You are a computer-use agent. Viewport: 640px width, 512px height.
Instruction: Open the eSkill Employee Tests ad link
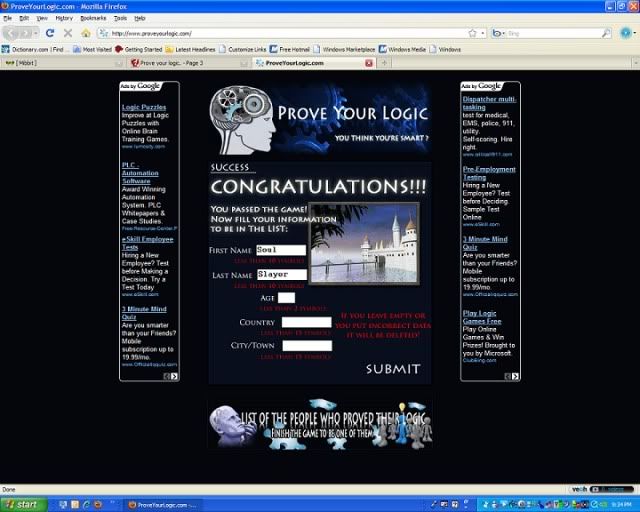147,243
